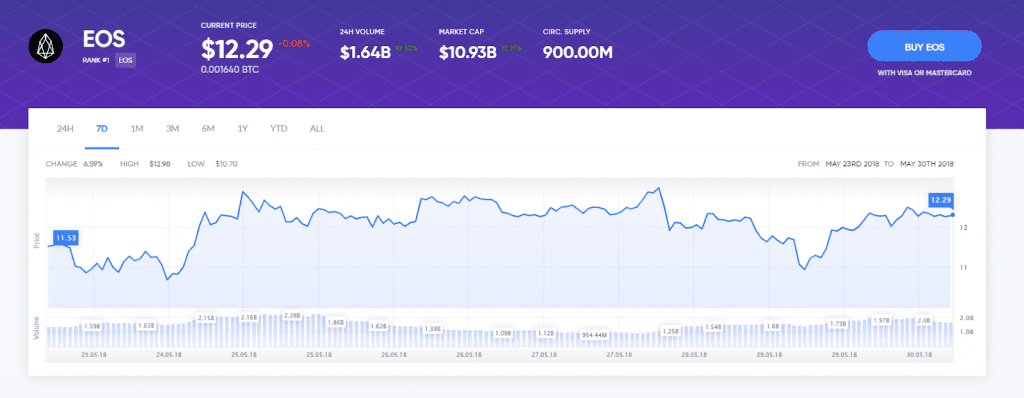The image size is (1024, 398).
Task: Click the 1.09B volume label
Action: [503, 333]
